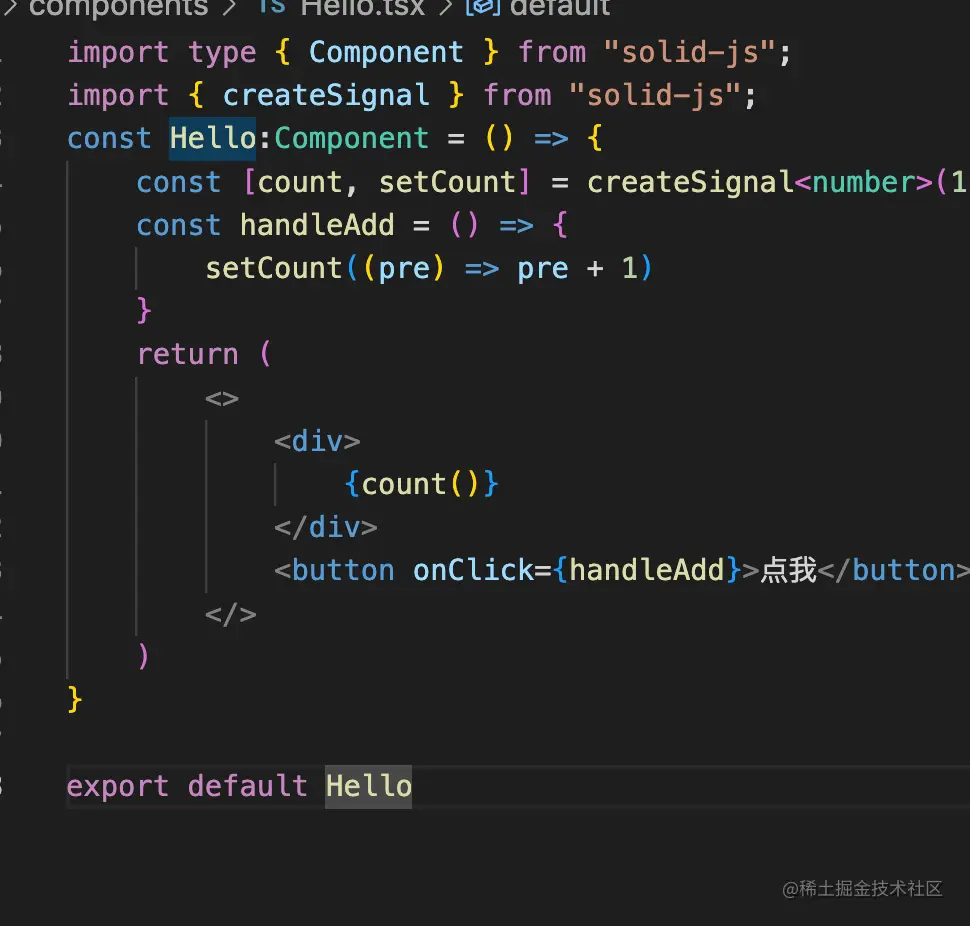Click the opening div tag

(317, 442)
